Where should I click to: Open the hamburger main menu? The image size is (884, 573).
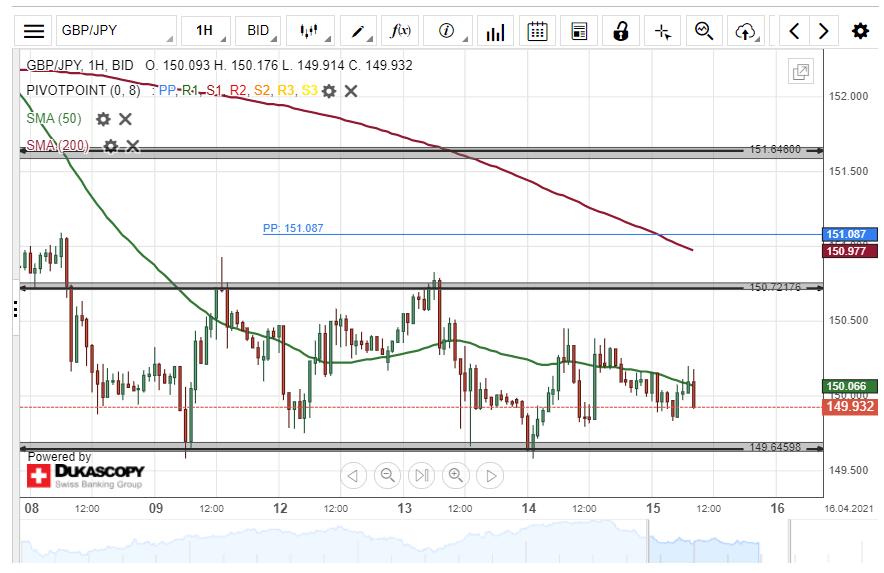coord(34,30)
